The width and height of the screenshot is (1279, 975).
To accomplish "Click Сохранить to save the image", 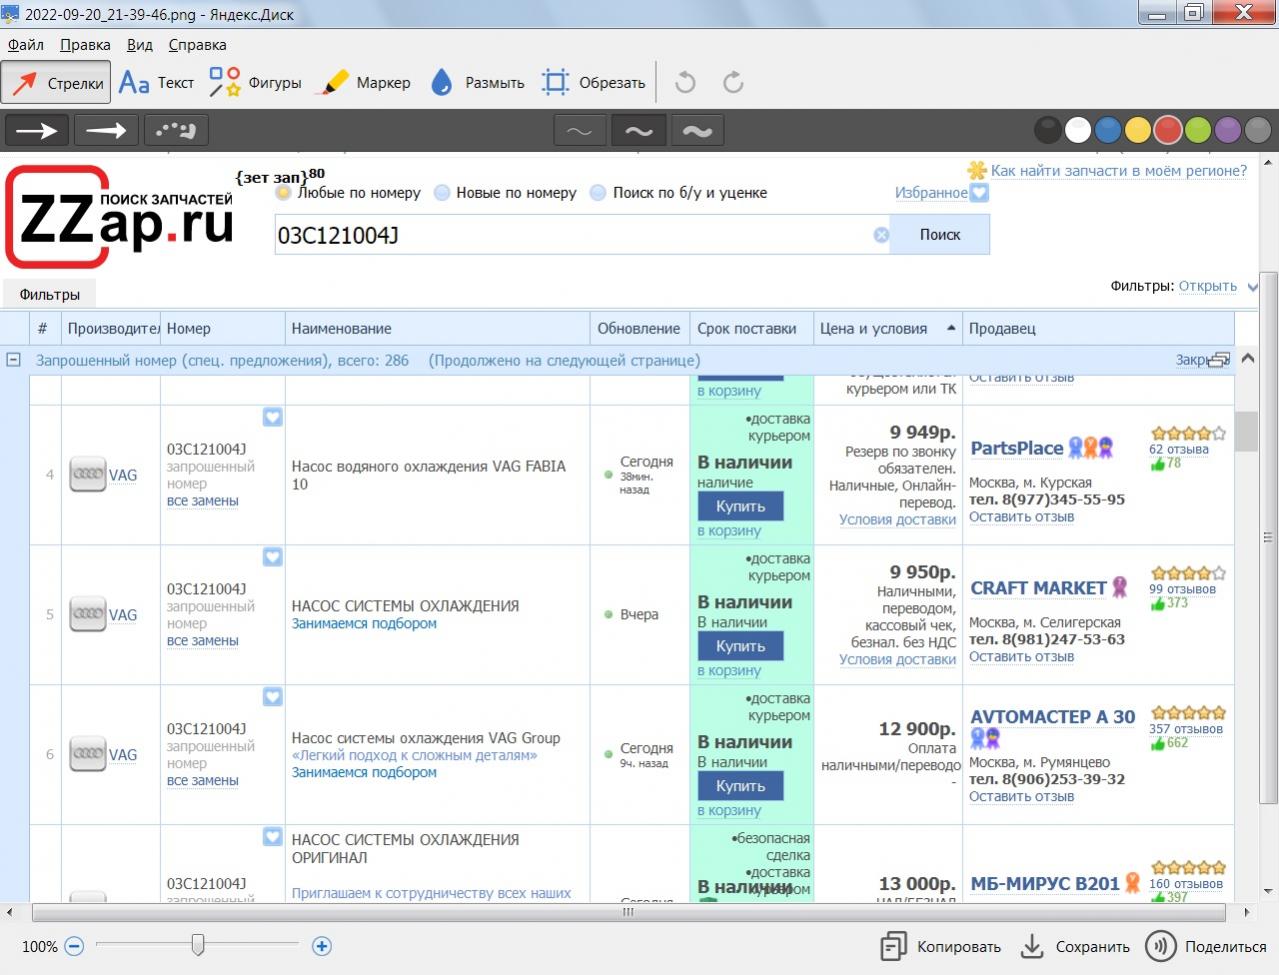I will click(1074, 946).
